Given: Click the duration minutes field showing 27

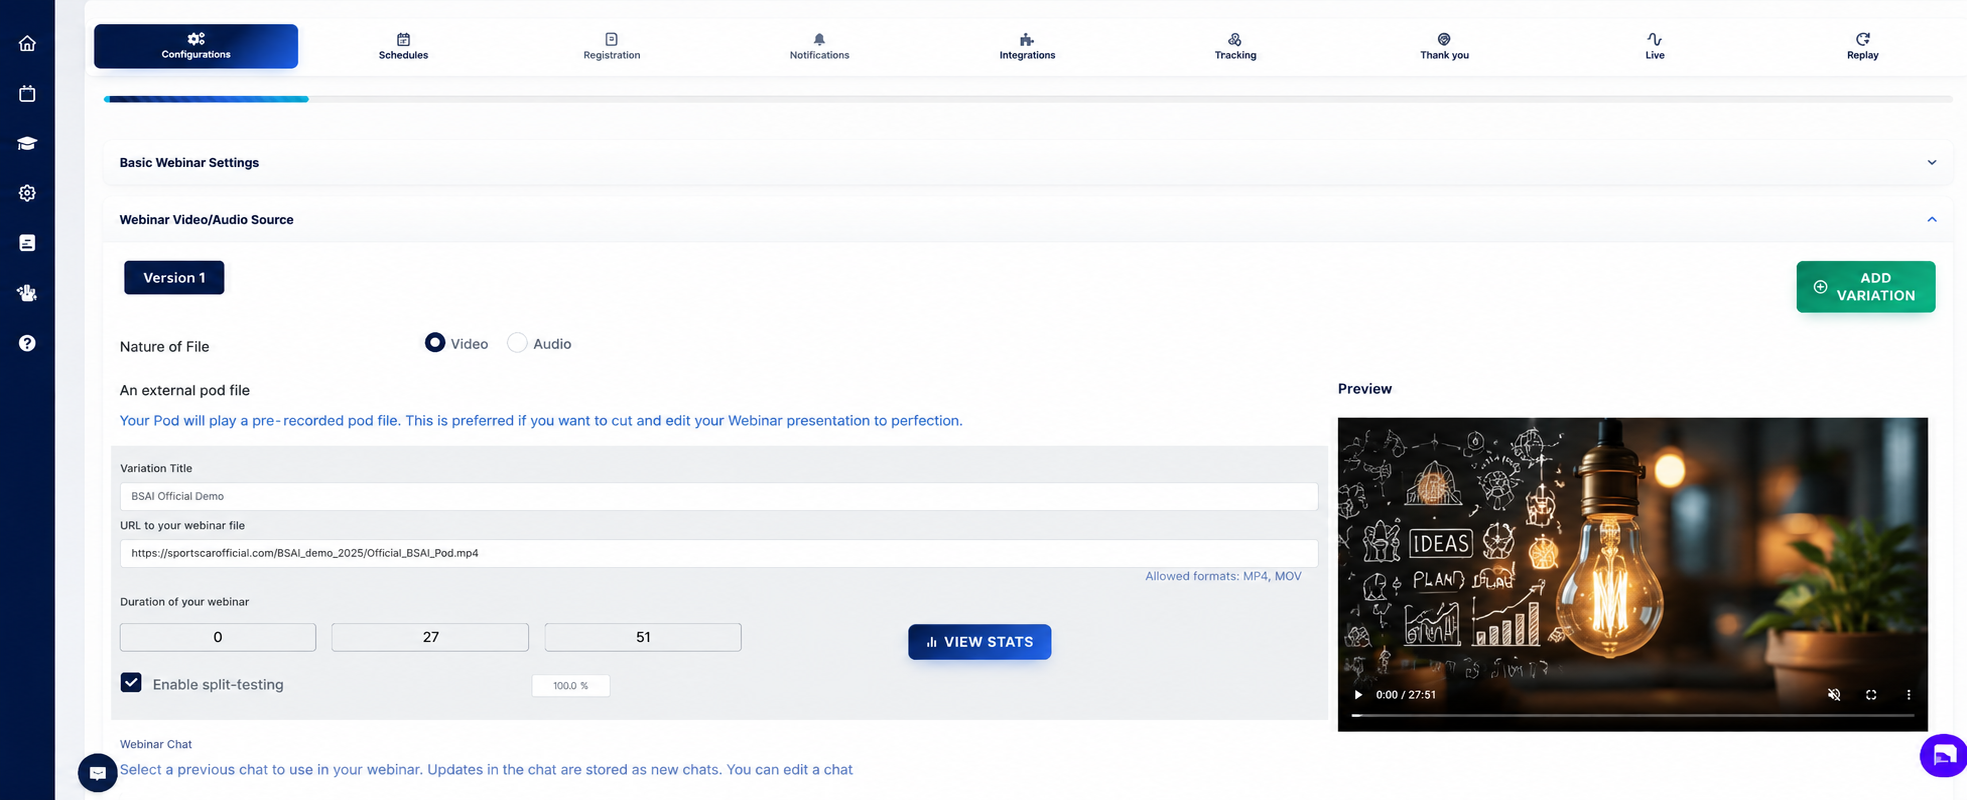Looking at the screenshot, I should pos(430,637).
